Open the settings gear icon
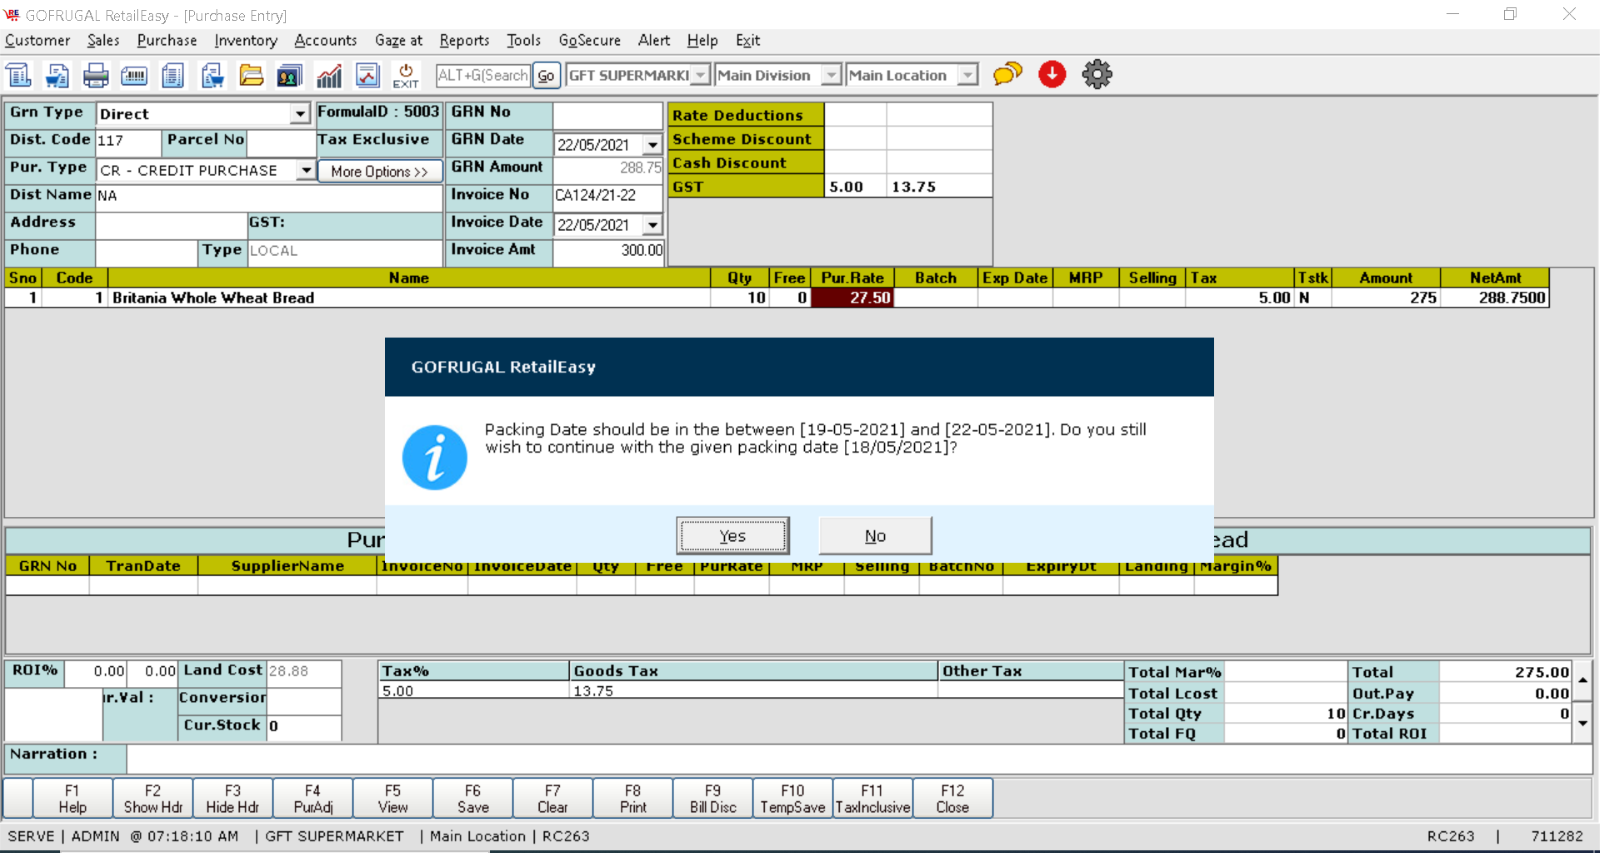Image resolution: width=1600 pixels, height=853 pixels. (x=1097, y=74)
